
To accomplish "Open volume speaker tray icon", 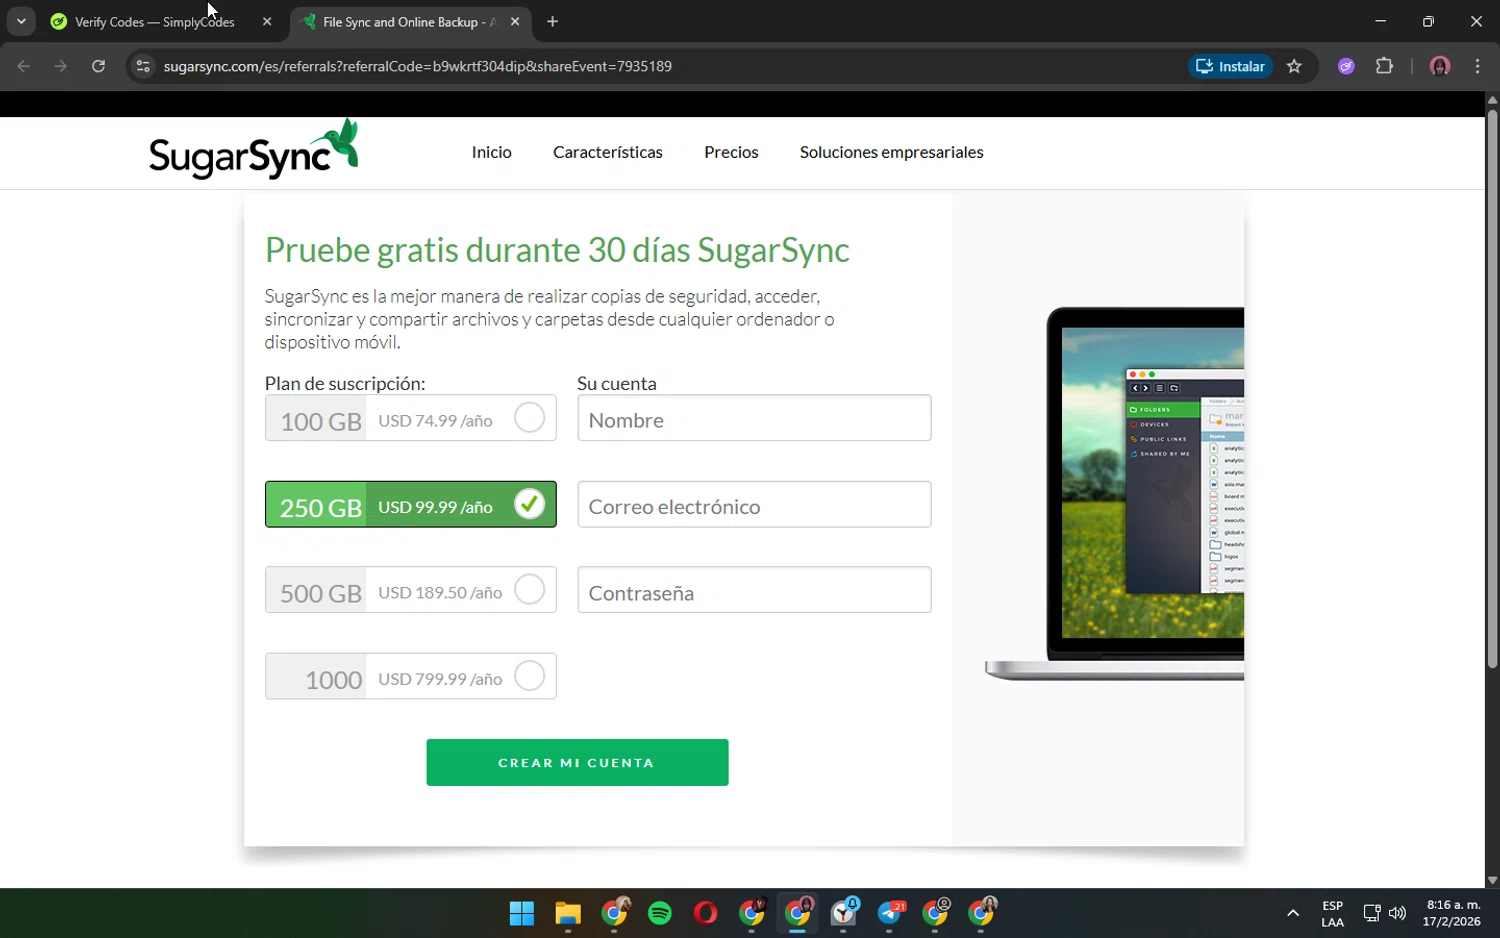I will [x=1397, y=913].
